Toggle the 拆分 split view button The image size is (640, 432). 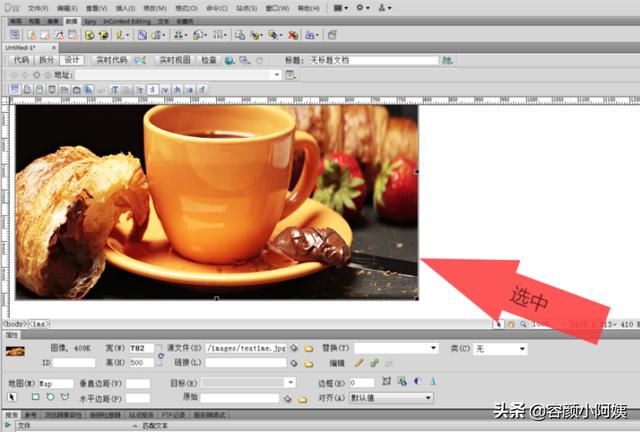click(x=46, y=60)
